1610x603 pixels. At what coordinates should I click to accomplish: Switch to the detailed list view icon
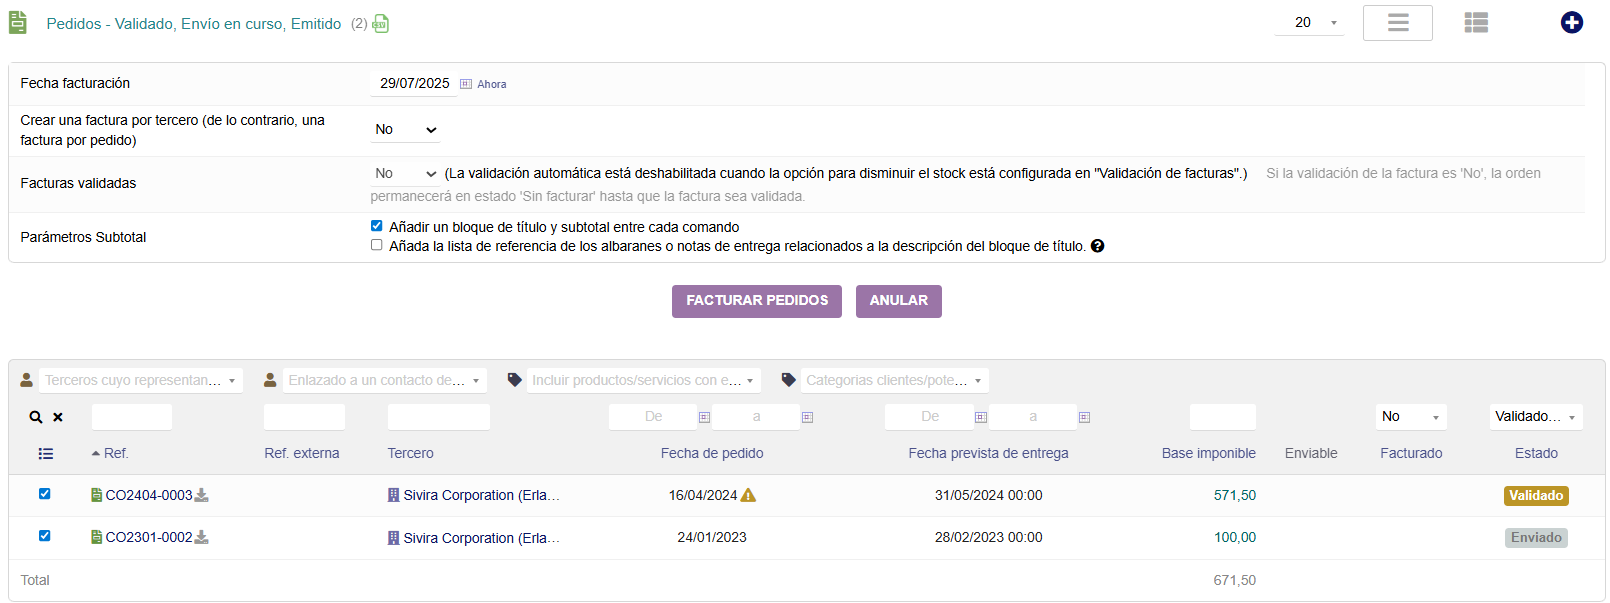(1475, 23)
